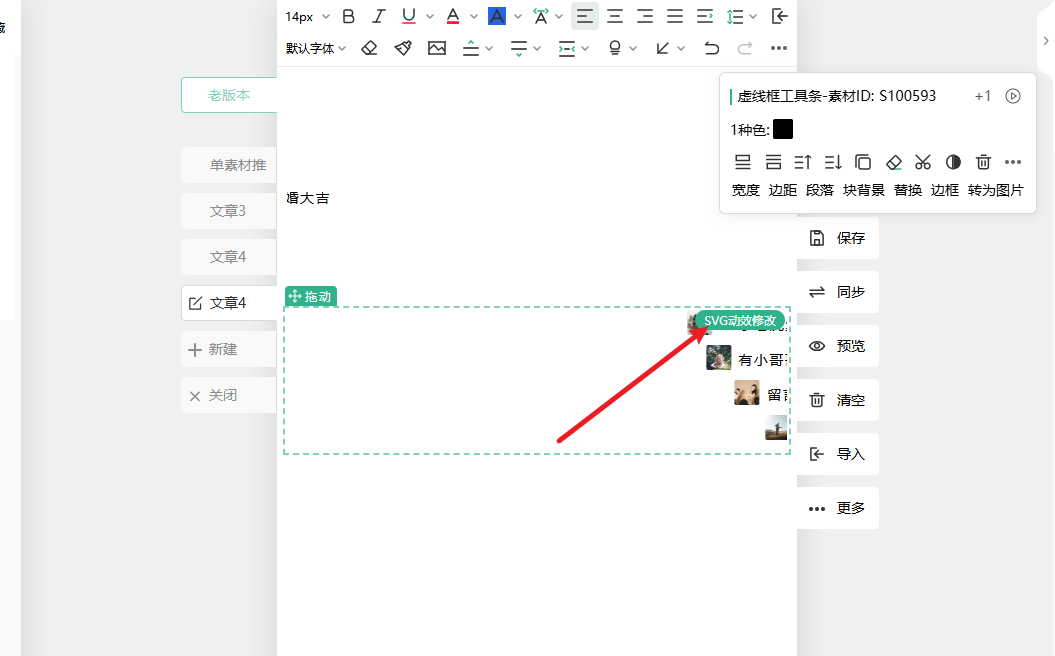Open the 老版本 tab
The height and width of the screenshot is (656, 1055).
point(229,95)
